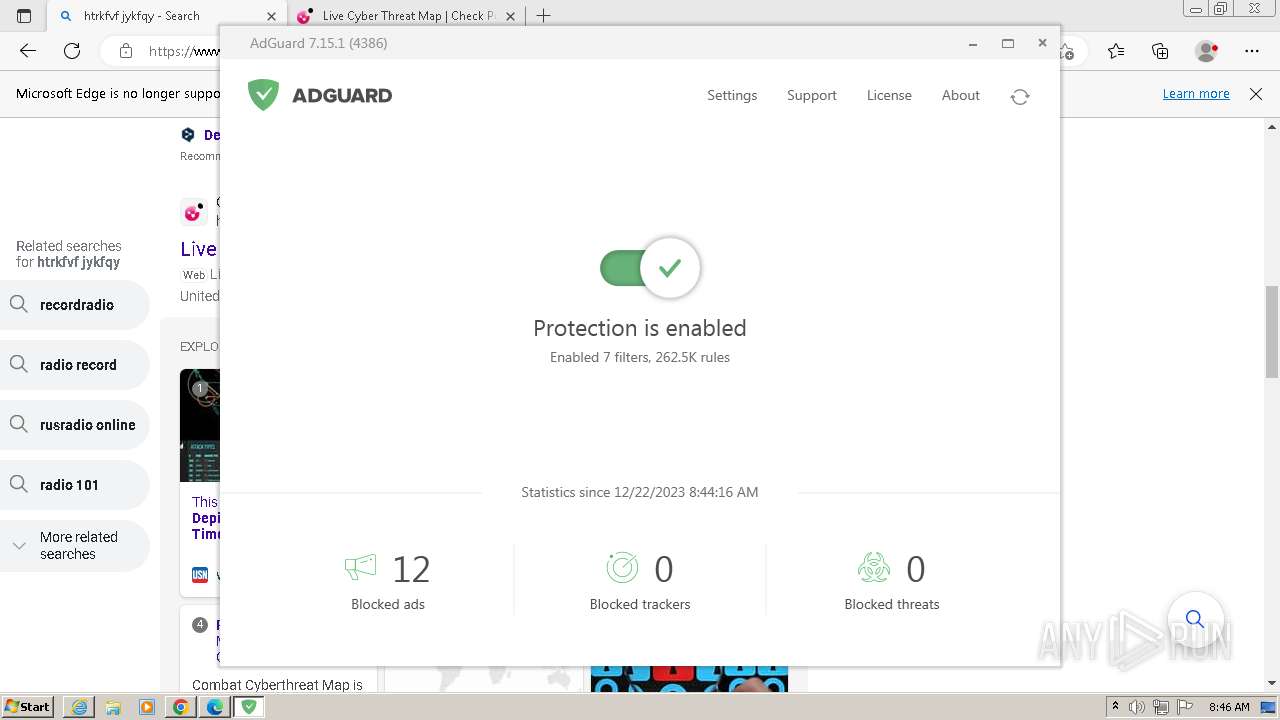Open Edge favorites star icon
This screenshot has height=720, width=1280.
1116,51
